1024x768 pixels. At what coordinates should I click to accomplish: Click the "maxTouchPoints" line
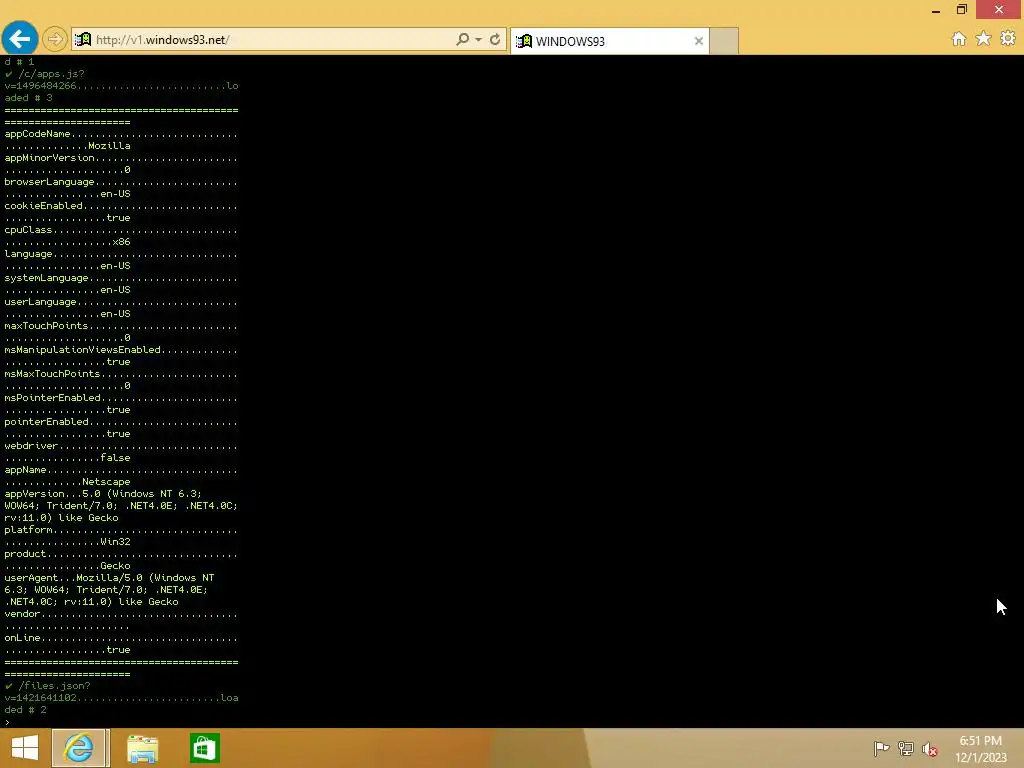[121, 326]
